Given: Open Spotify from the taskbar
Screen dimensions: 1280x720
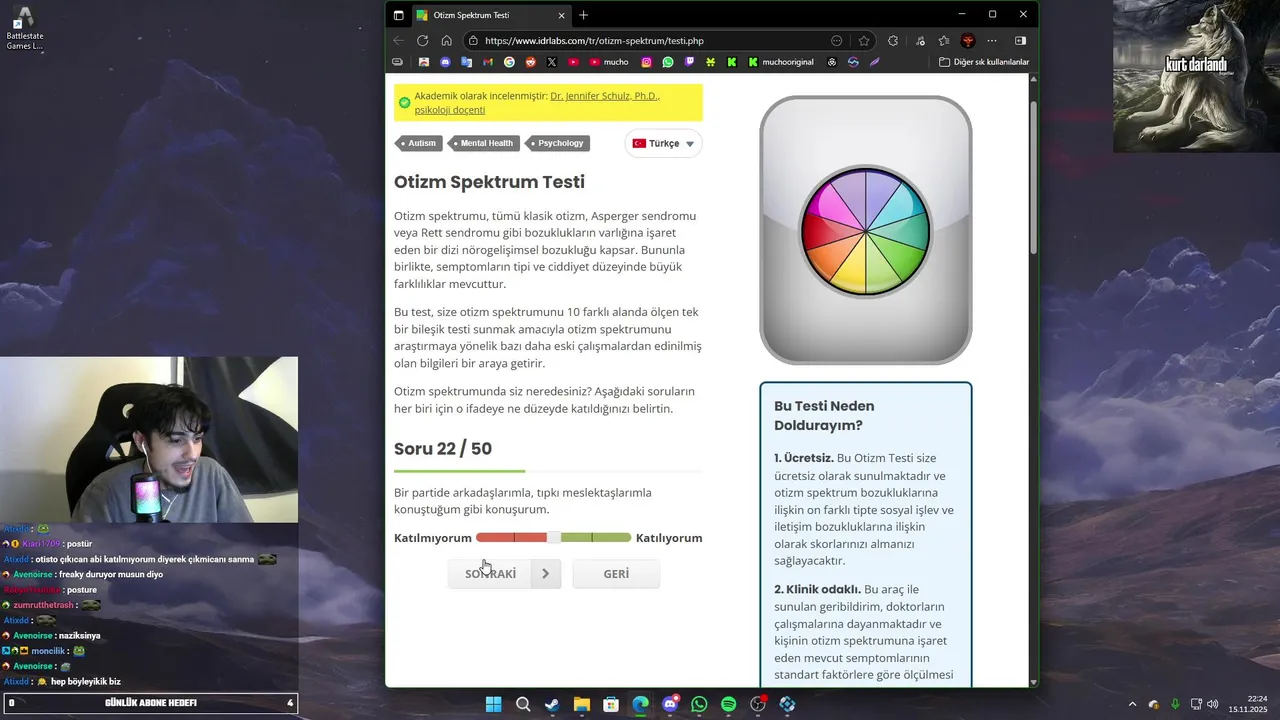Looking at the screenshot, I should tap(728, 704).
